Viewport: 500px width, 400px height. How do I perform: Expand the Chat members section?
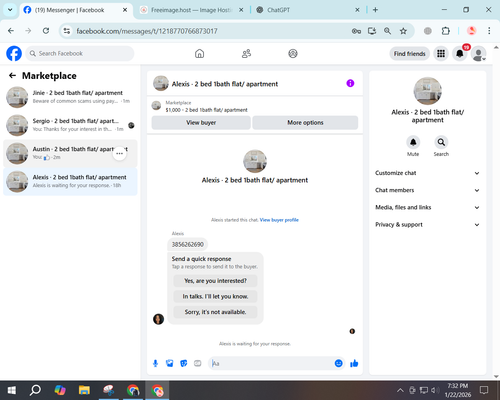click(427, 190)
